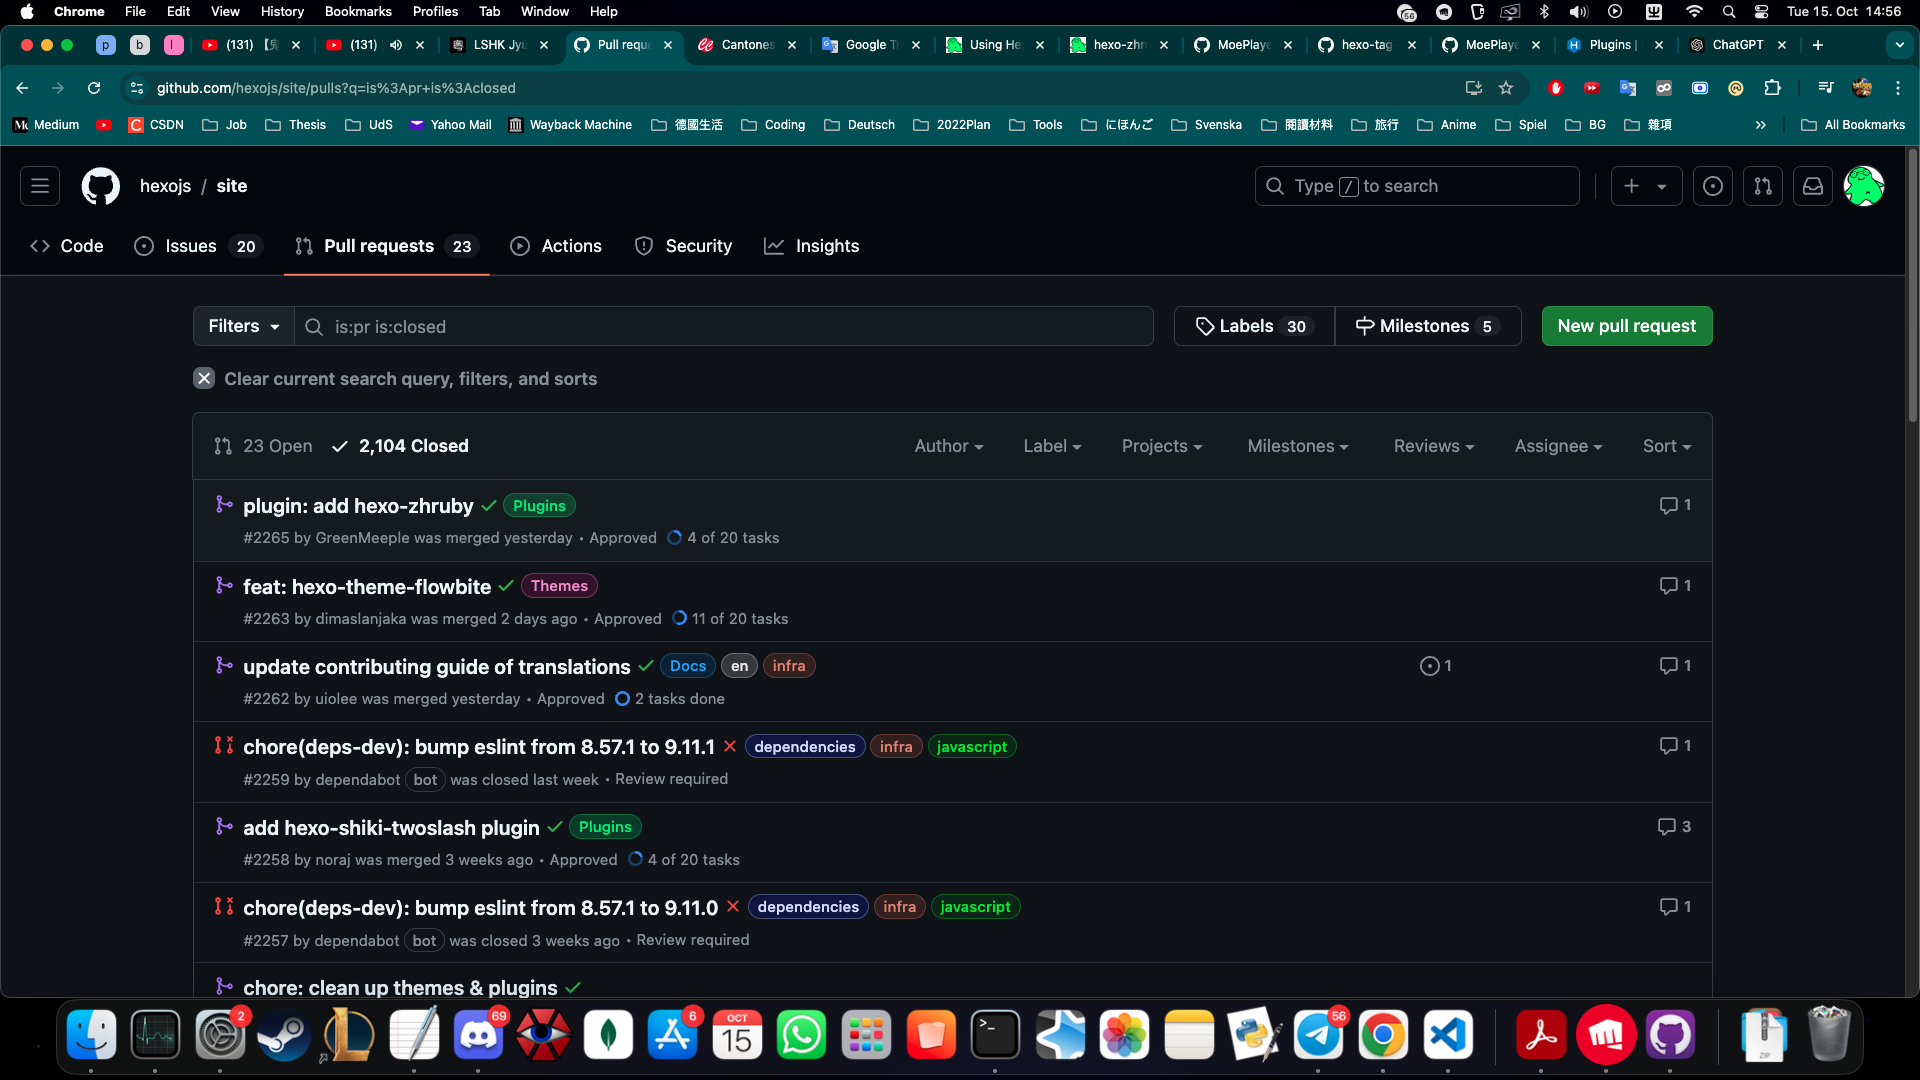
Task: Open Chrome three-dot menu
Action: 1897,88
